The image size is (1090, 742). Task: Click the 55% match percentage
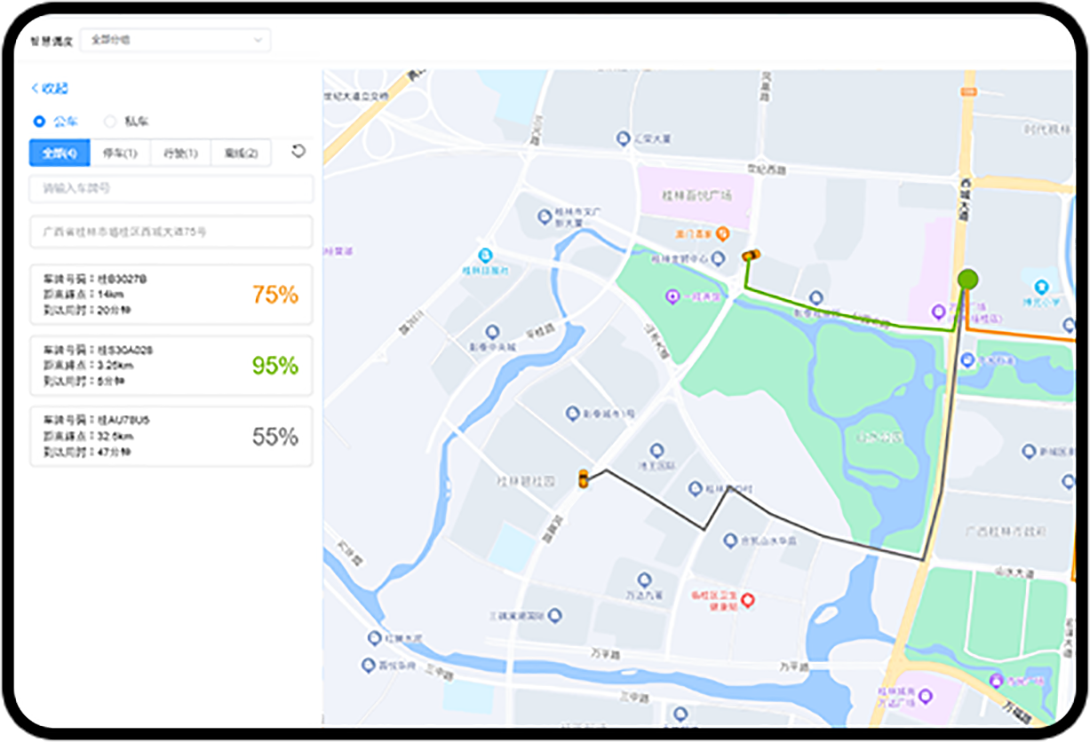pyautogui.click(x=275, y=437)
